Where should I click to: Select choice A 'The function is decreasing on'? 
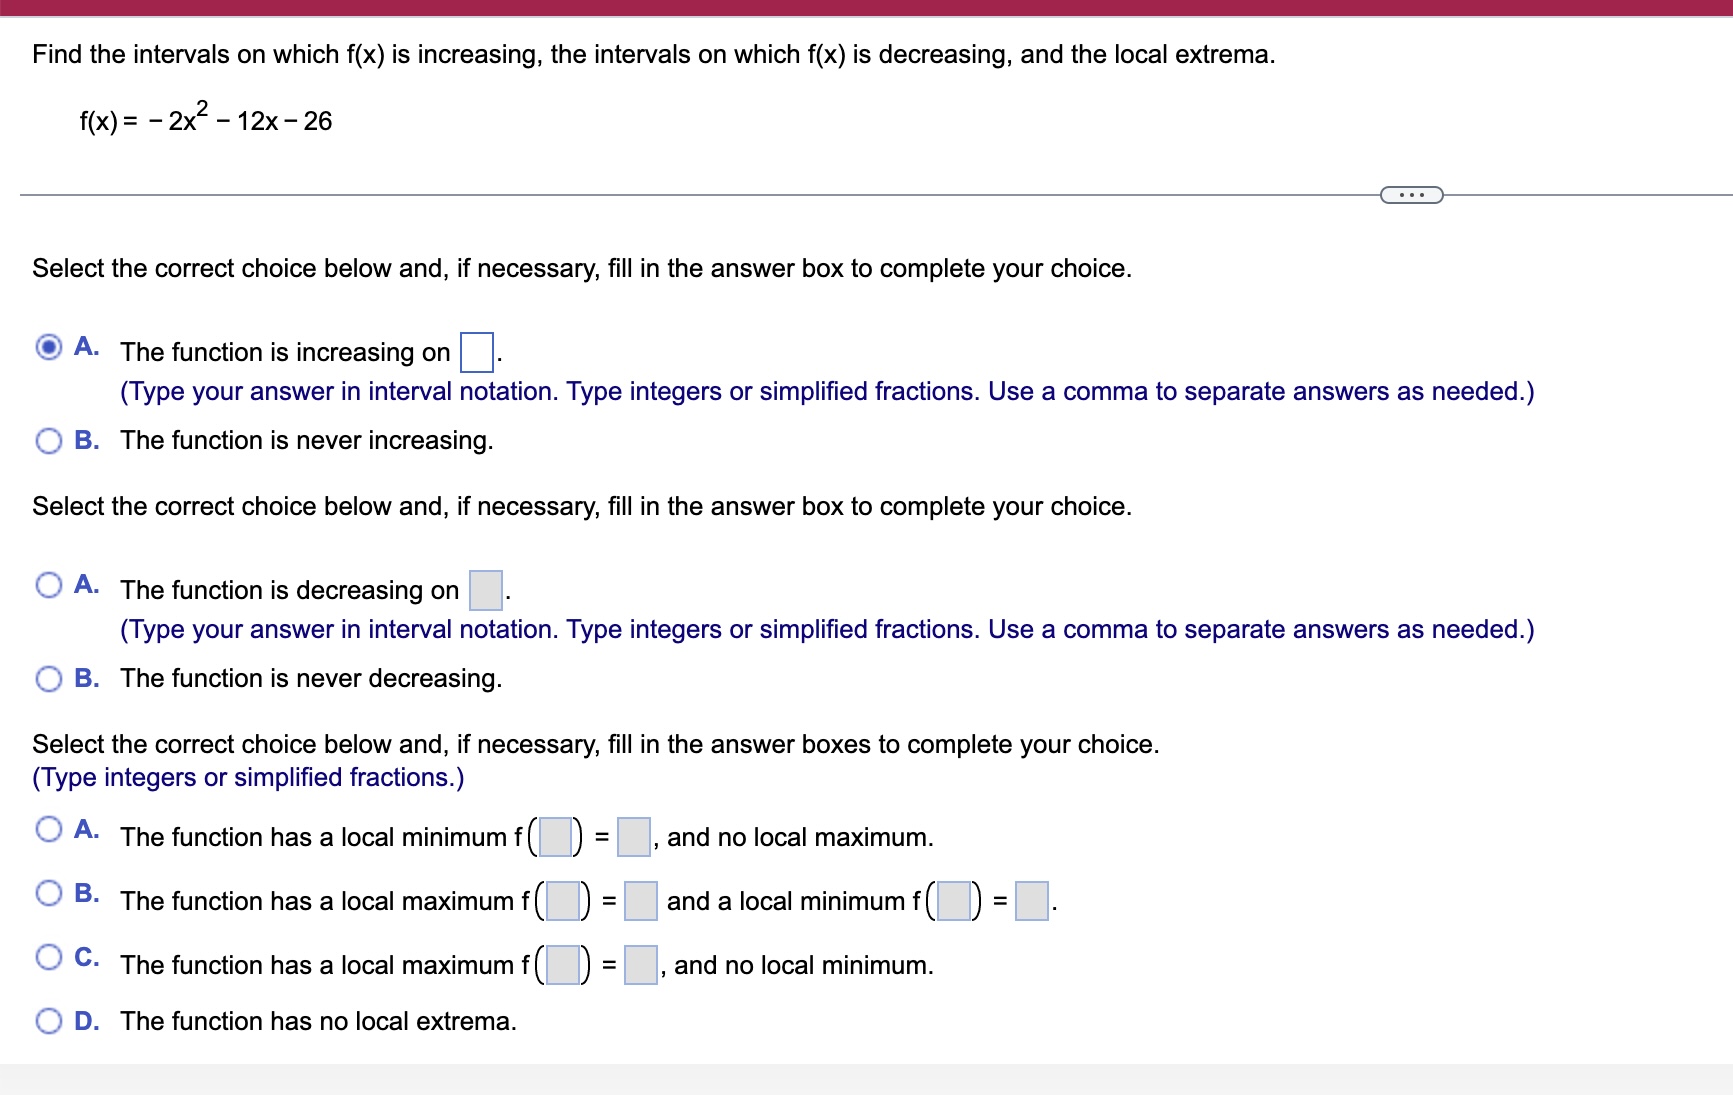48,585
